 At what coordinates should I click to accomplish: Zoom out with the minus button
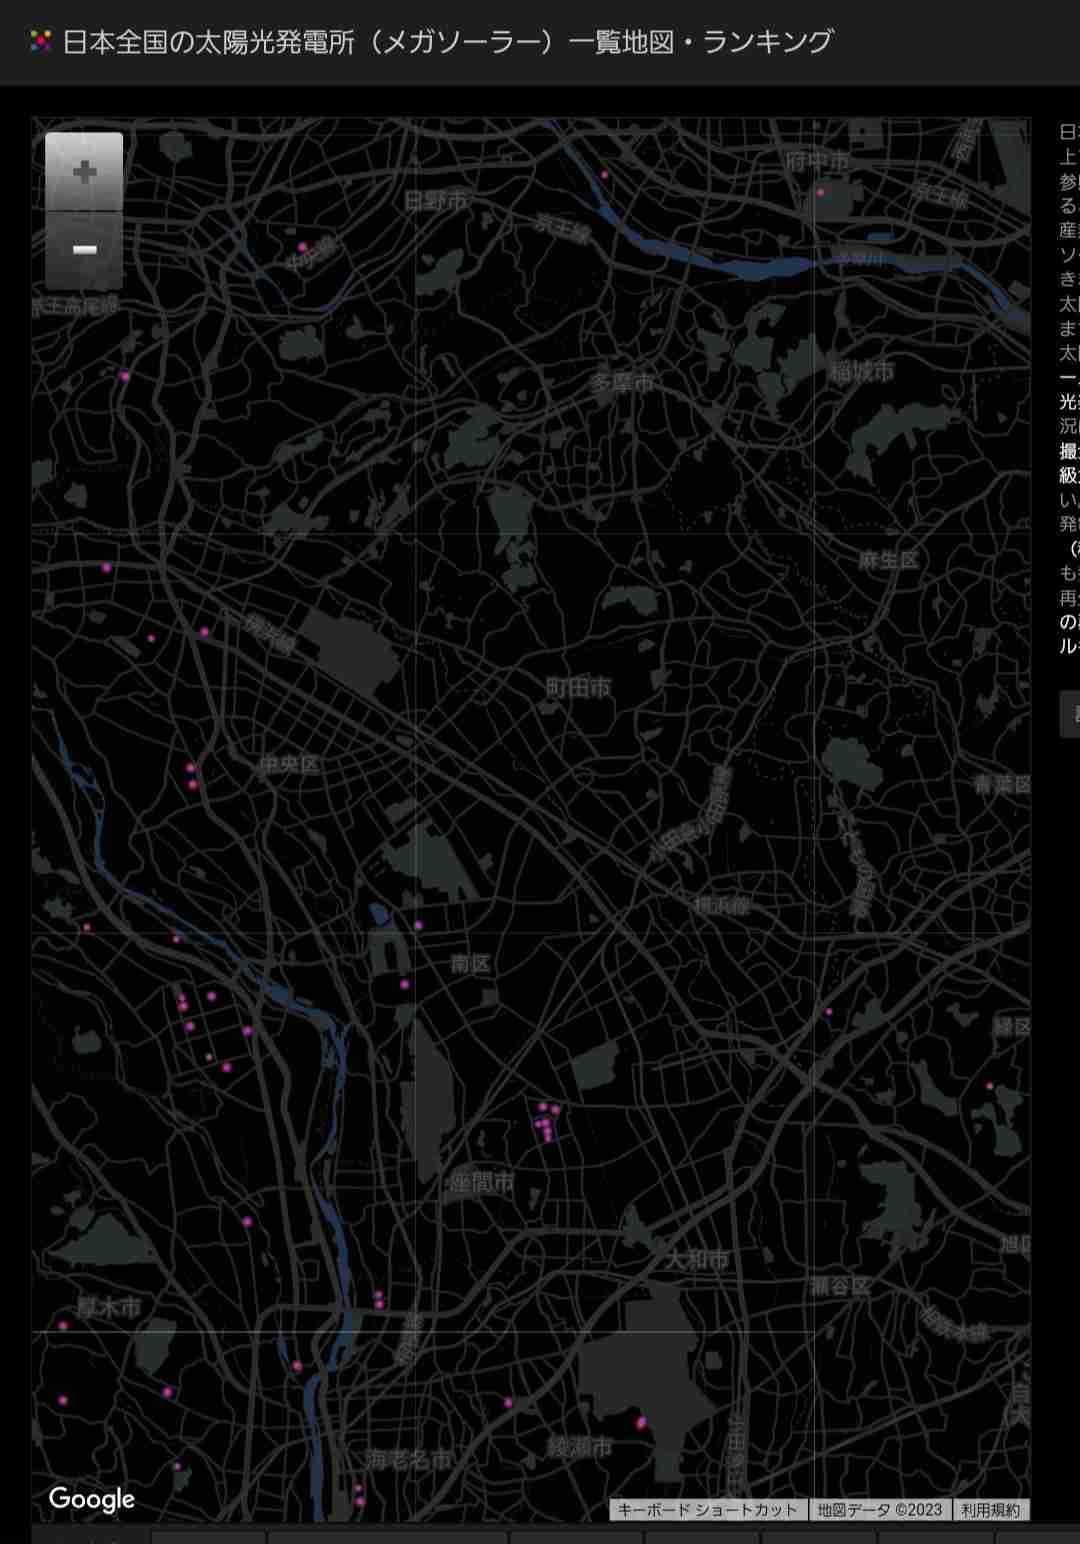84,250
